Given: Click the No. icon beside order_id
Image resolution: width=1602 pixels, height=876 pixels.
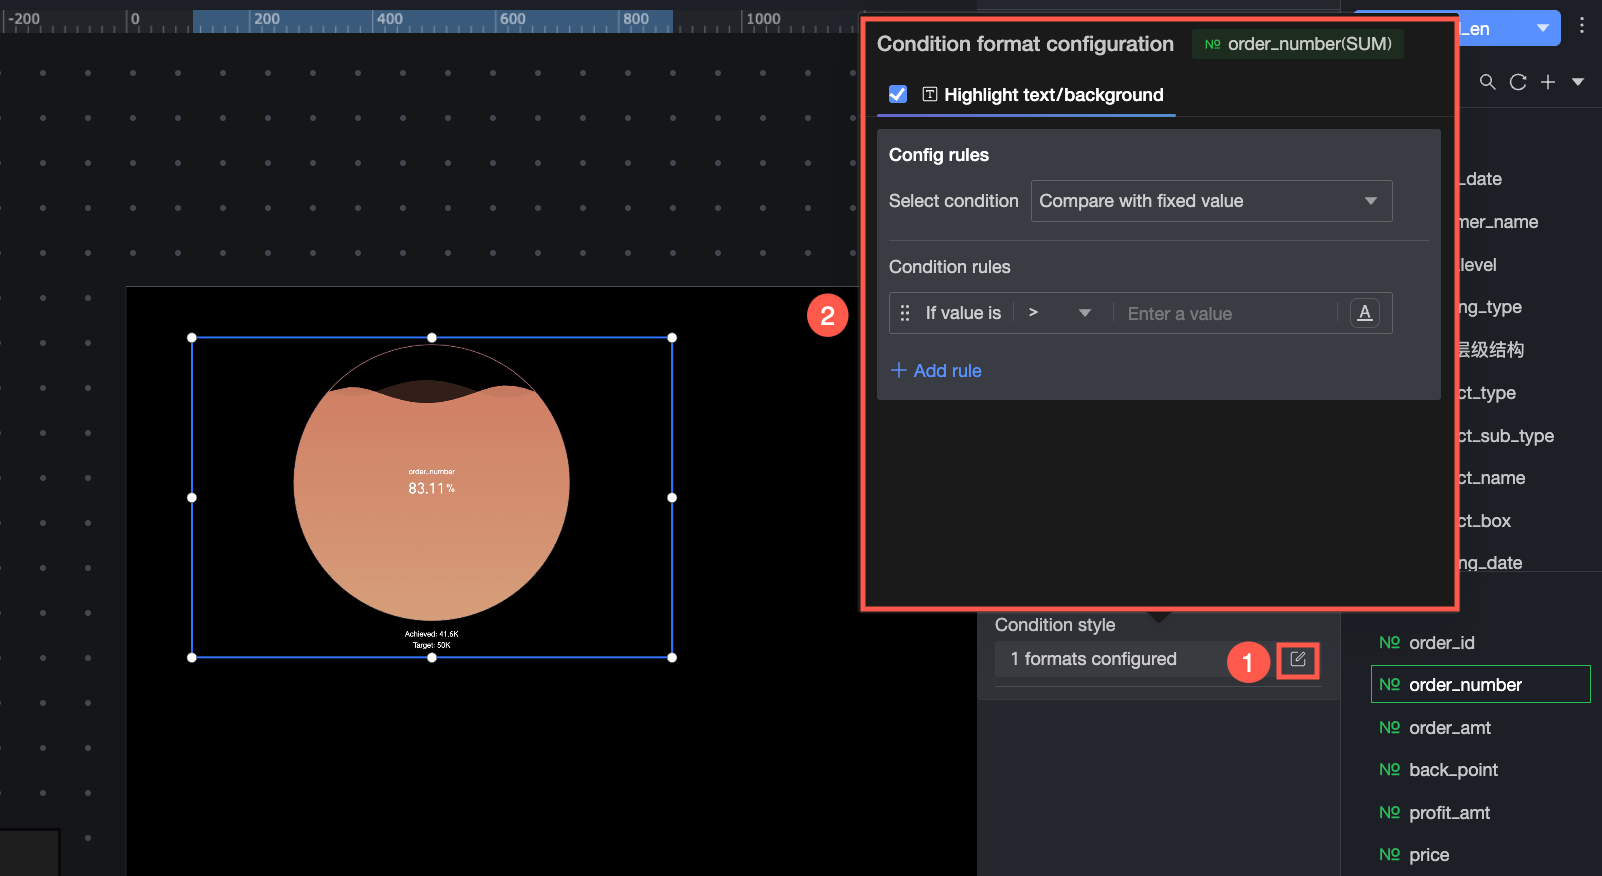Looking at the screenshot, I should 1389,642.
